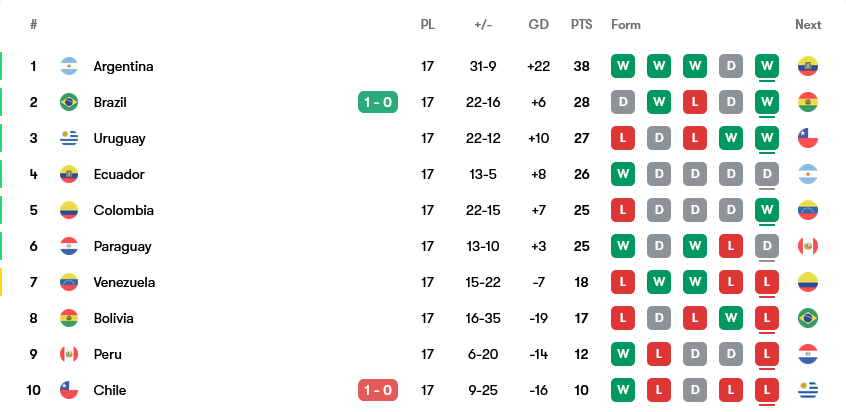
Task: Open Brazil's next opponent Bolivia flag
Action: point(808,102)
